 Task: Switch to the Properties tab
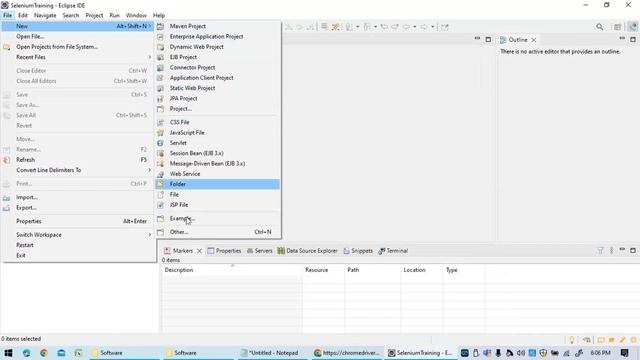224,251
